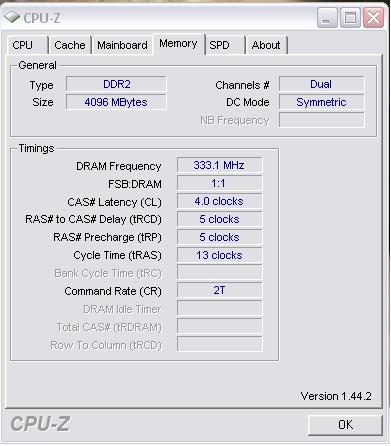Click the Channels # label
This screenshot has width=391, height=446.
coord(242,85)
